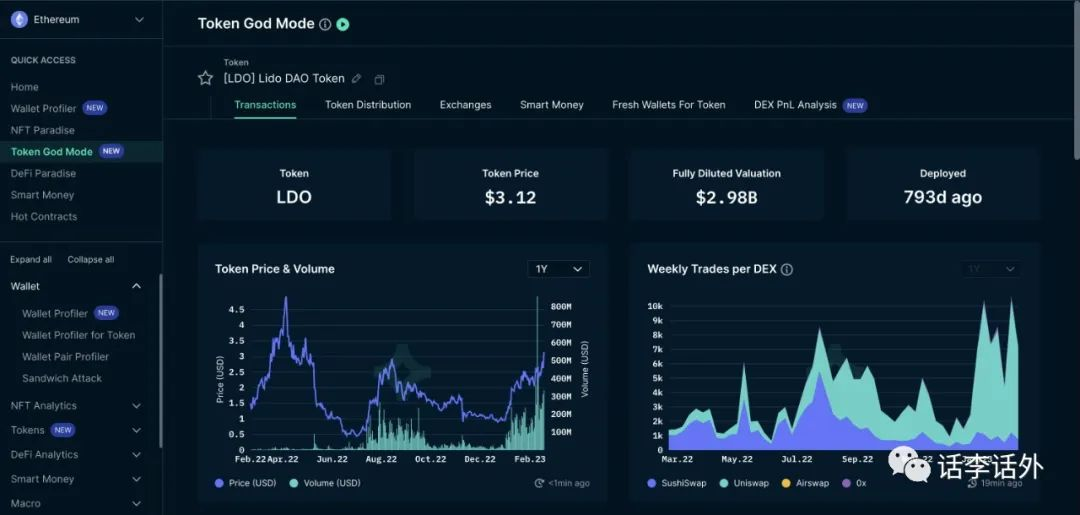
Task: Click the NEW badge beside Tokens in the sidebar
Action: pos(63,430)
